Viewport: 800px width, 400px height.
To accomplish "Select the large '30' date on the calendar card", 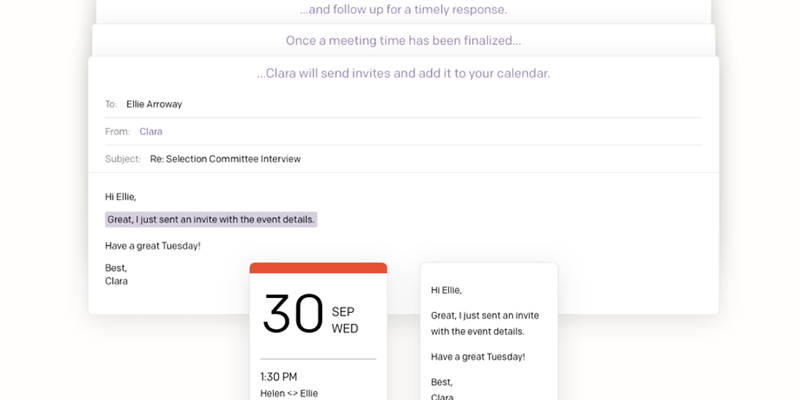I will click(292, 314).
